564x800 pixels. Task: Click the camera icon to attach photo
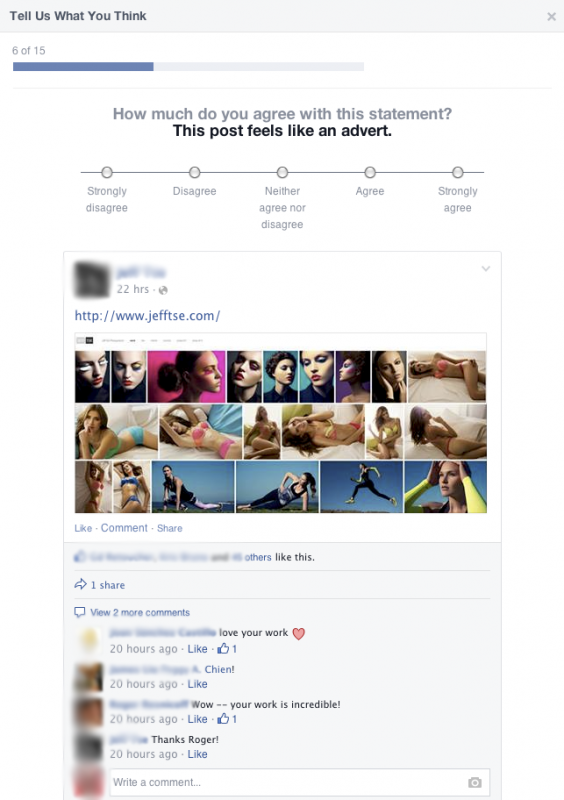[x=475, y=782]
